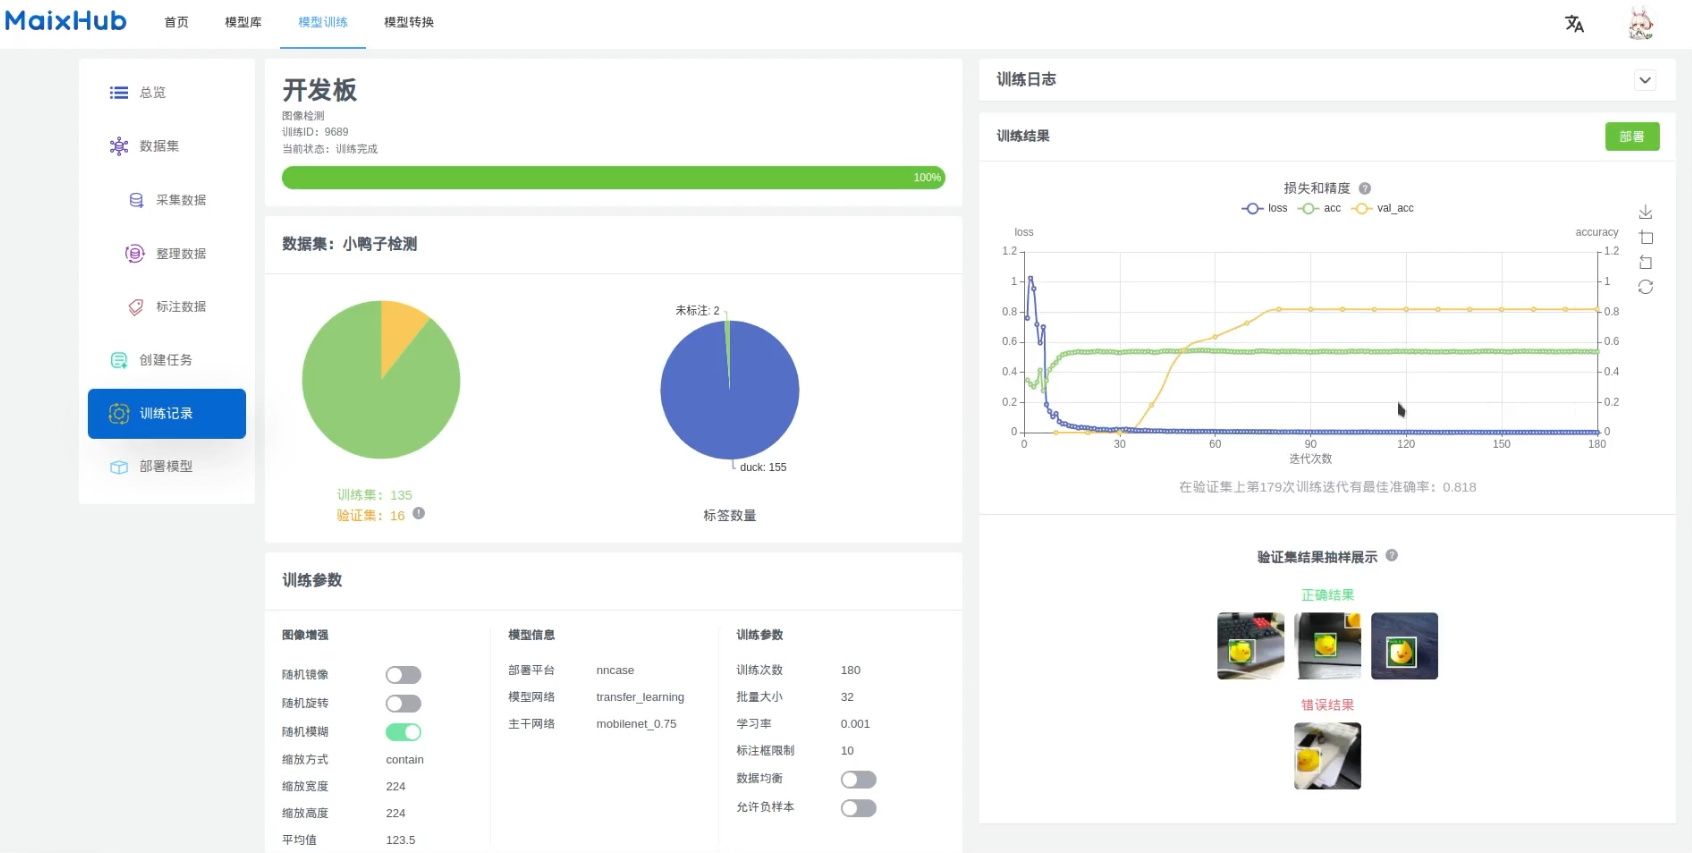Download the loss chart as image
The width and height of the screenshot is (1692, 853).
pyautogui.click(x=1645, y=213)
